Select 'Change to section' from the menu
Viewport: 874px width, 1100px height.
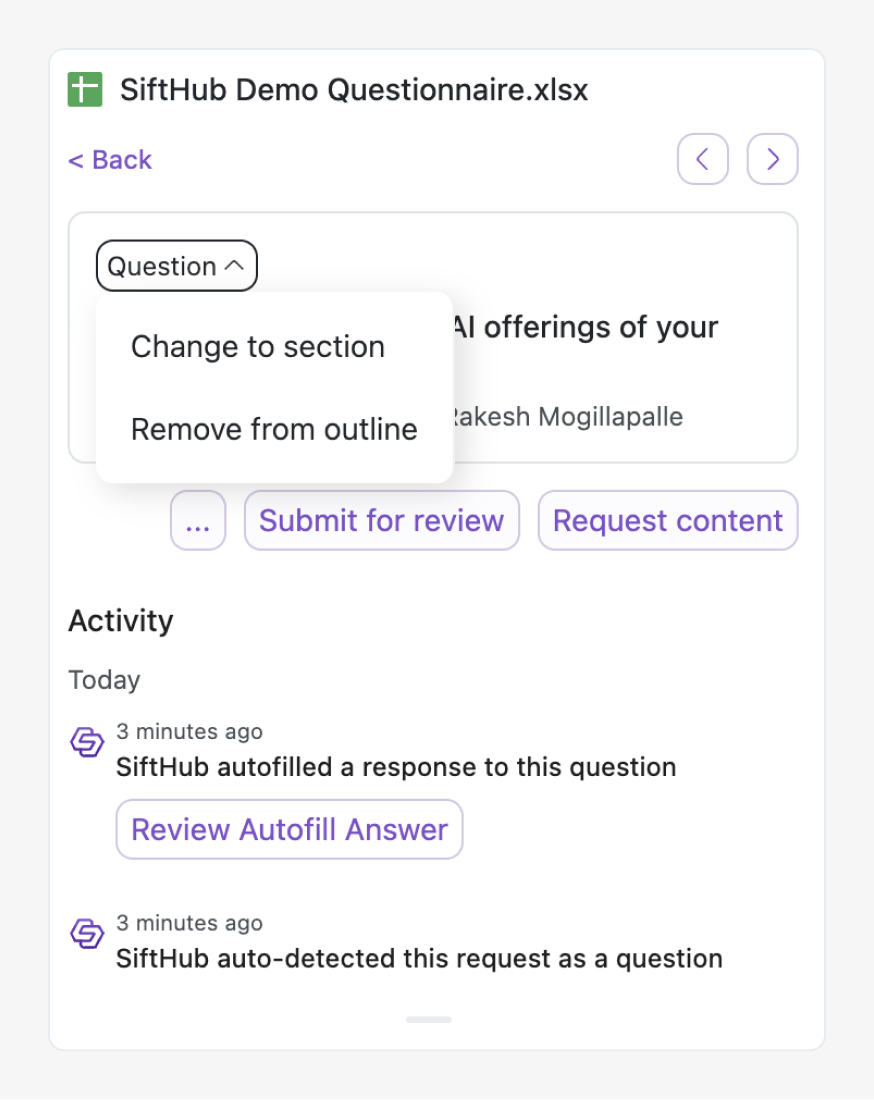click(x=258, y=347)
